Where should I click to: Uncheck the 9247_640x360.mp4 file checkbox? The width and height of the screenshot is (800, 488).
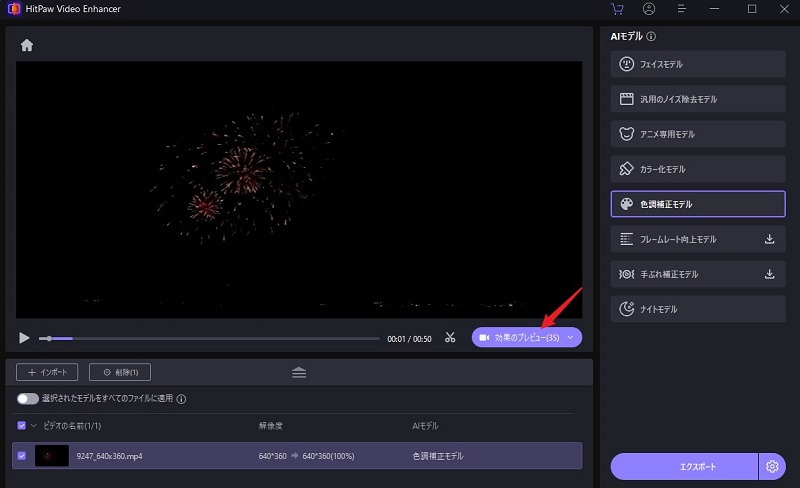coord(22,456)
